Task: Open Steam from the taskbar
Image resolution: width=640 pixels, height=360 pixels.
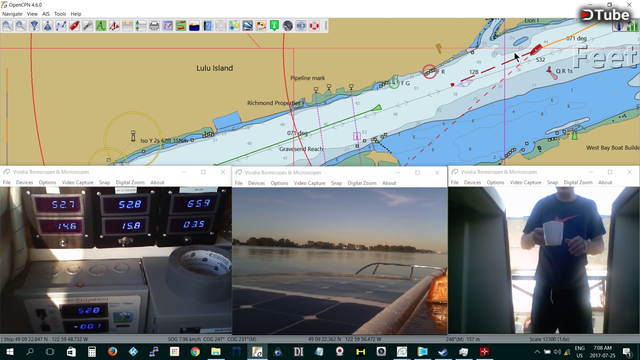Action: click(x=443, y=351)
